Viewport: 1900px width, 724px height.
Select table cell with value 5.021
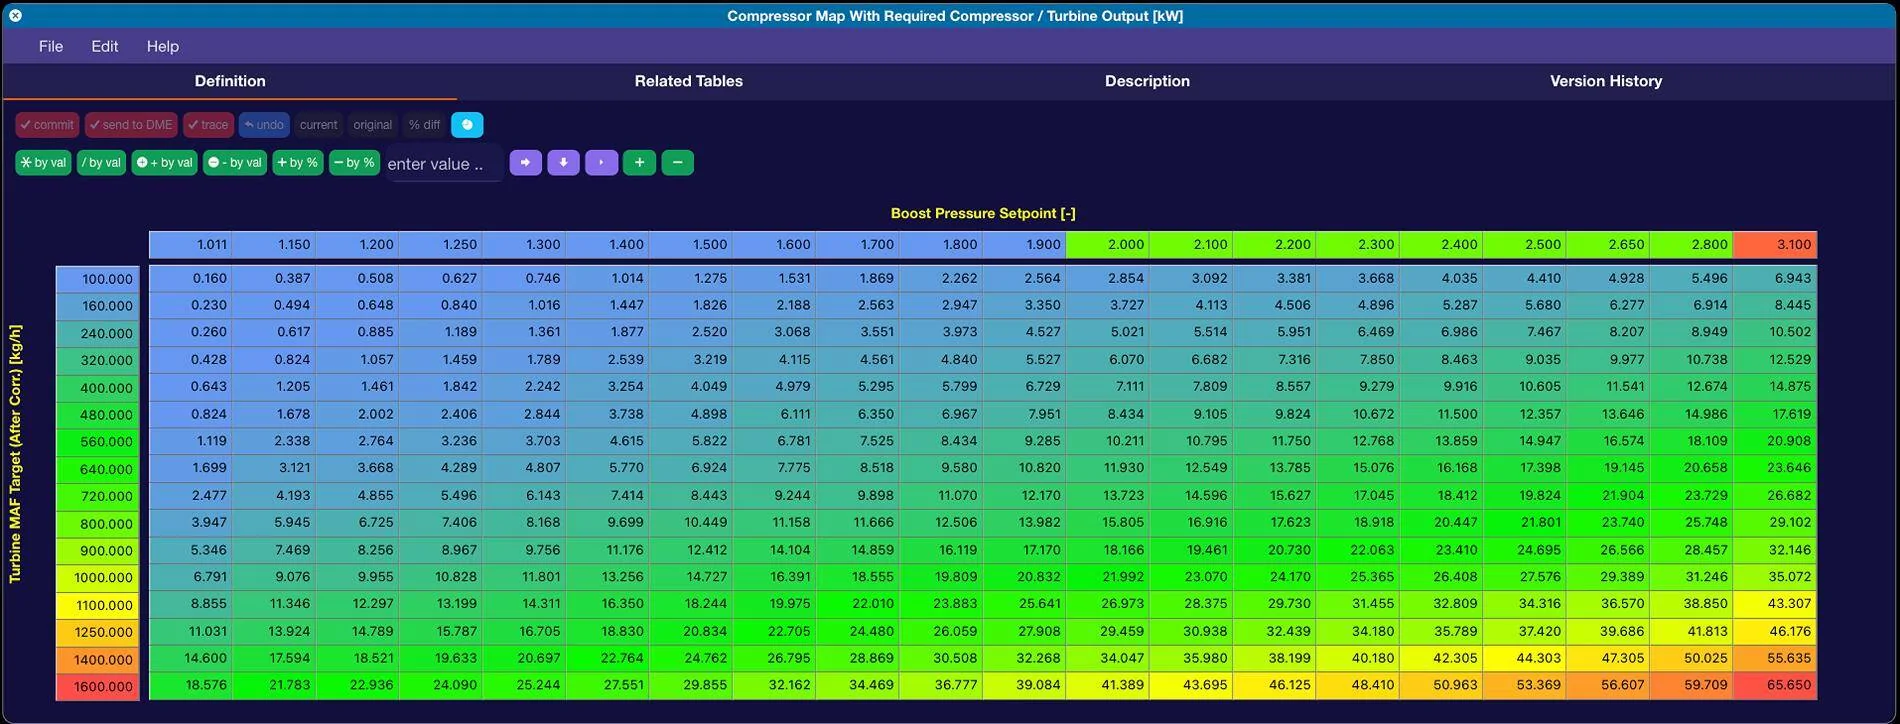pos(1107,332)
